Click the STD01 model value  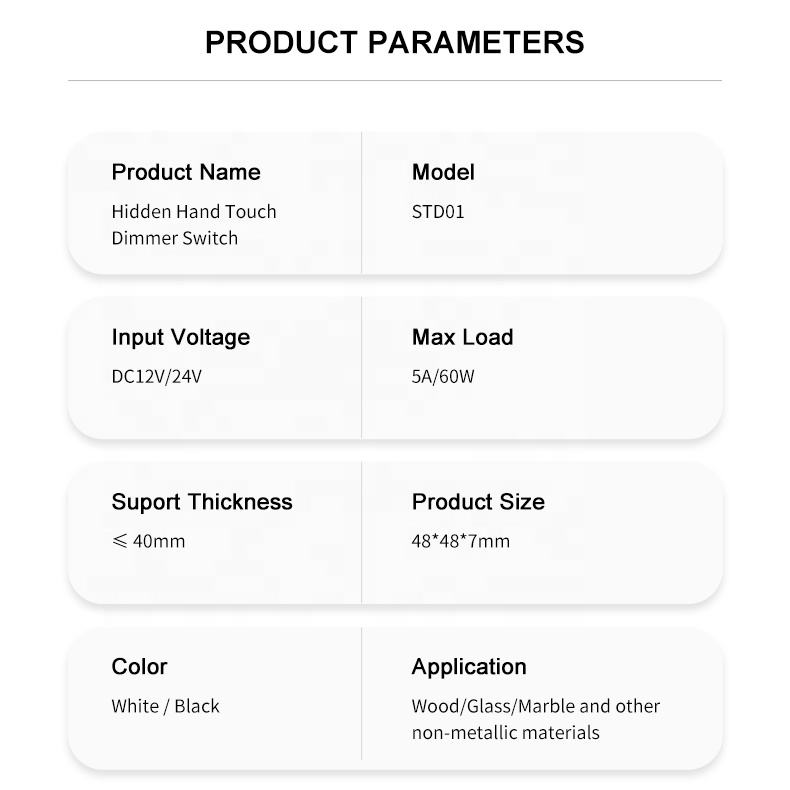[438, 212]
